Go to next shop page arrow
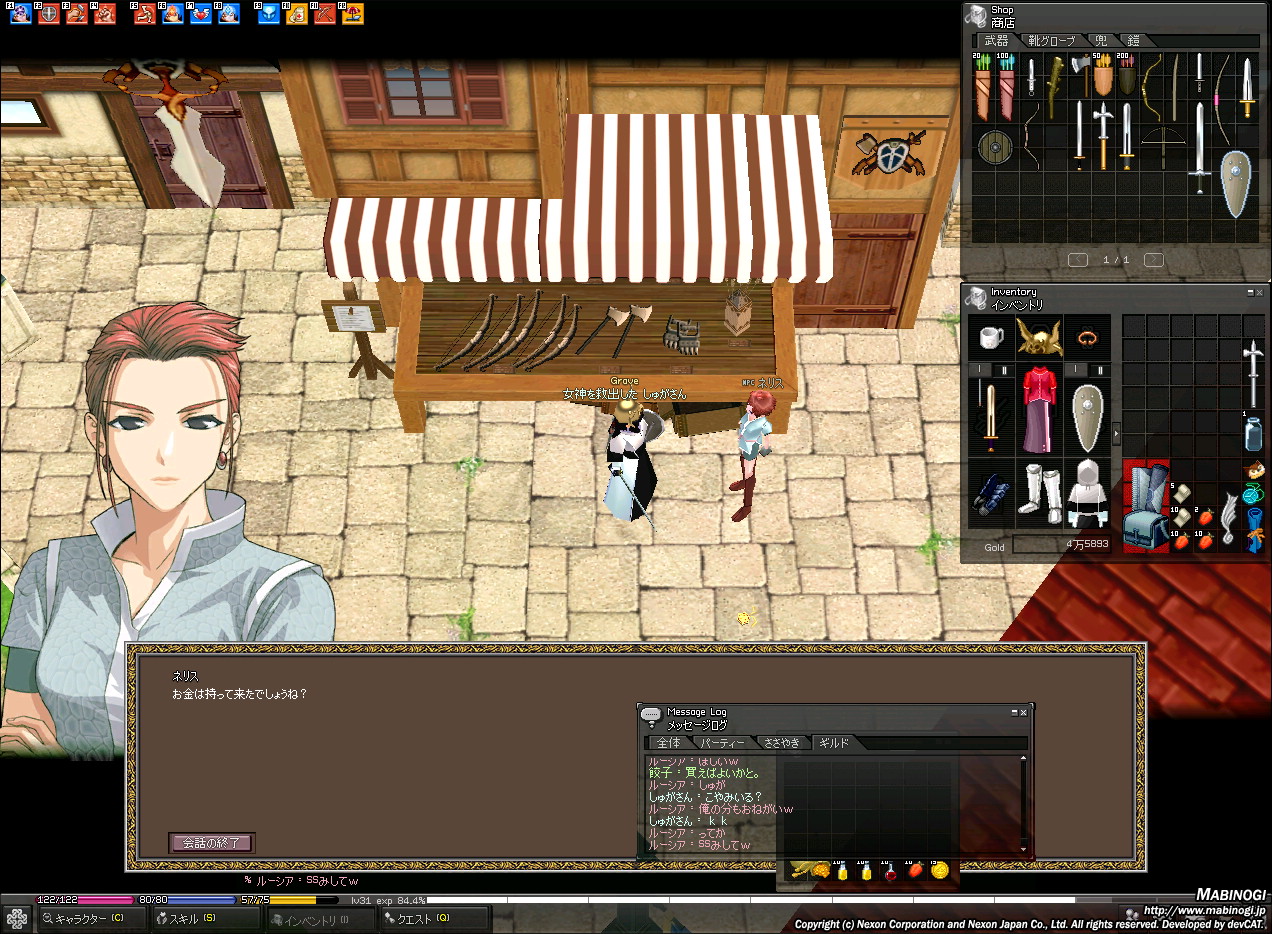Screen dimensions: 1272x934 [x=1153, y=260]
